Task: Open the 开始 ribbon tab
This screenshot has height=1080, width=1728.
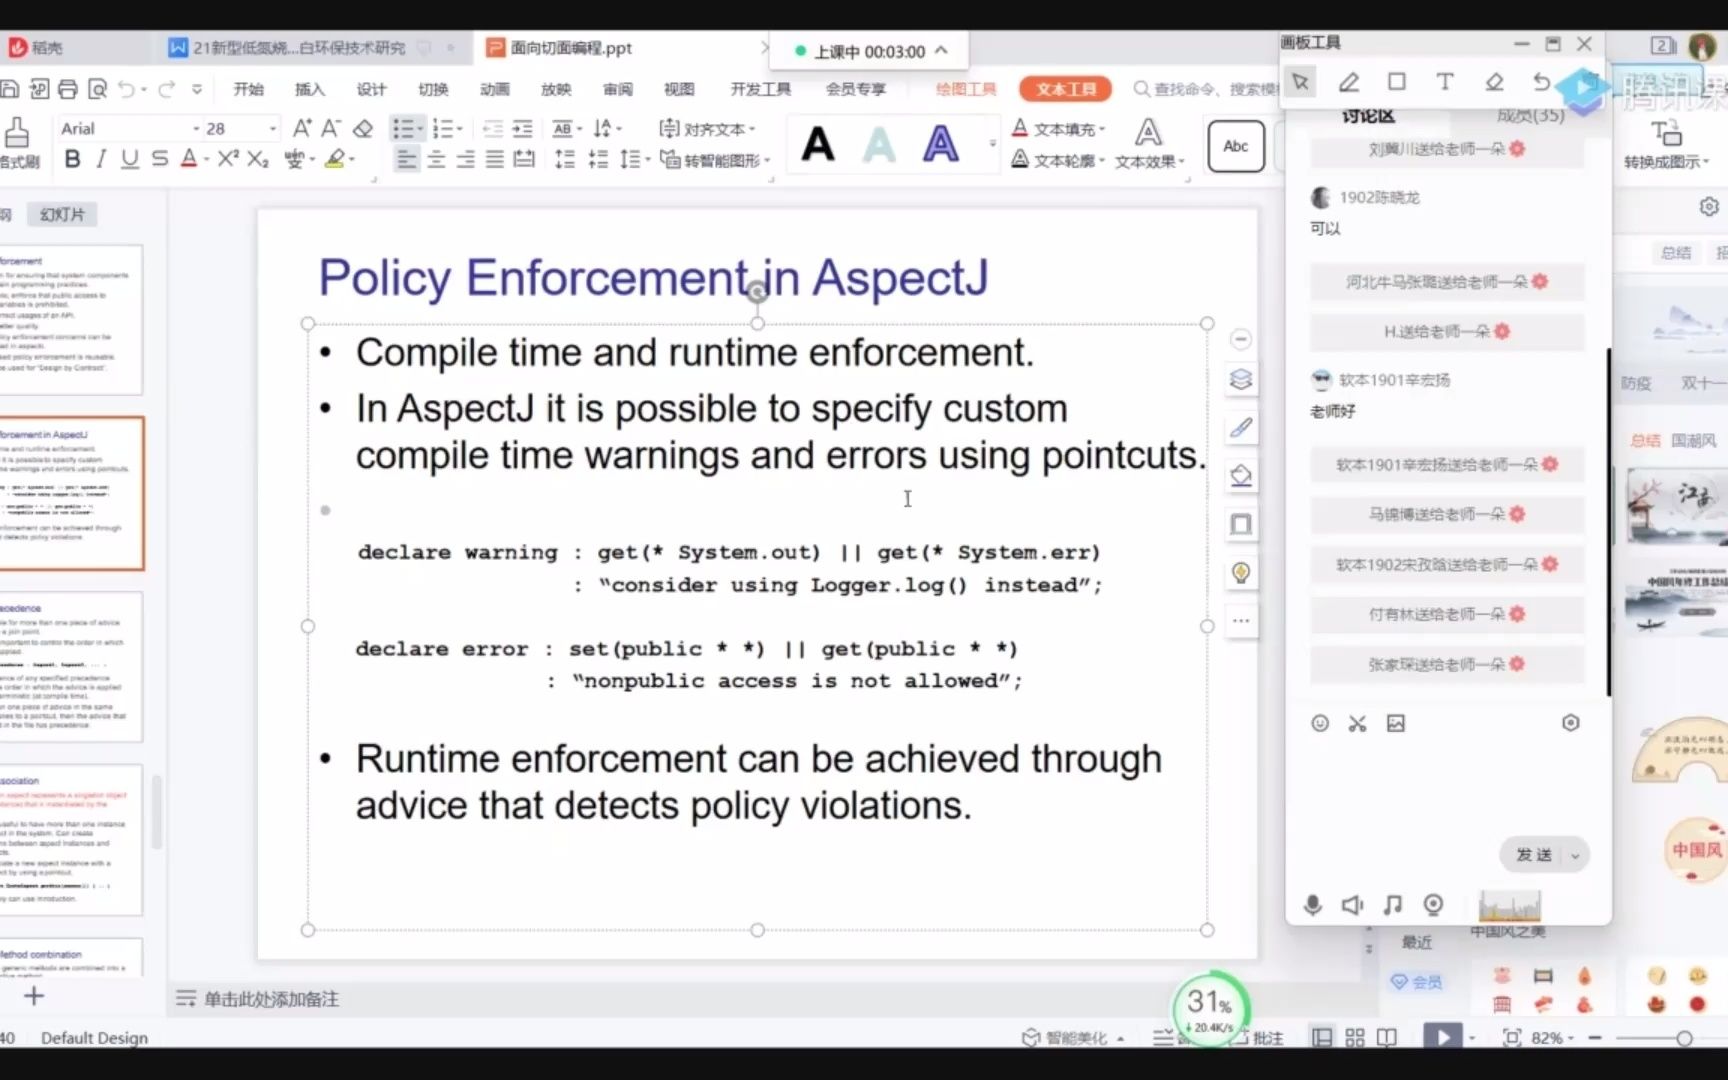Action: [248, 89]
